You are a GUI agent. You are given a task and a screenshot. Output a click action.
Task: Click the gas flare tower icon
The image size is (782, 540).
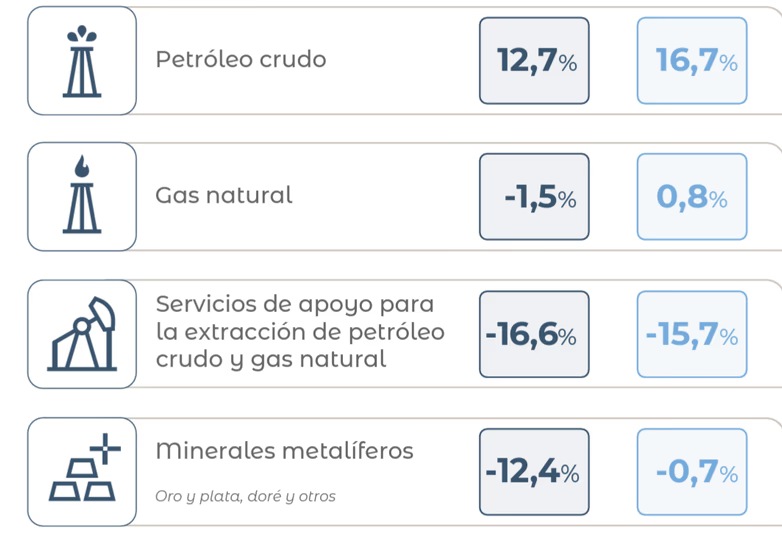click(82, 194)
